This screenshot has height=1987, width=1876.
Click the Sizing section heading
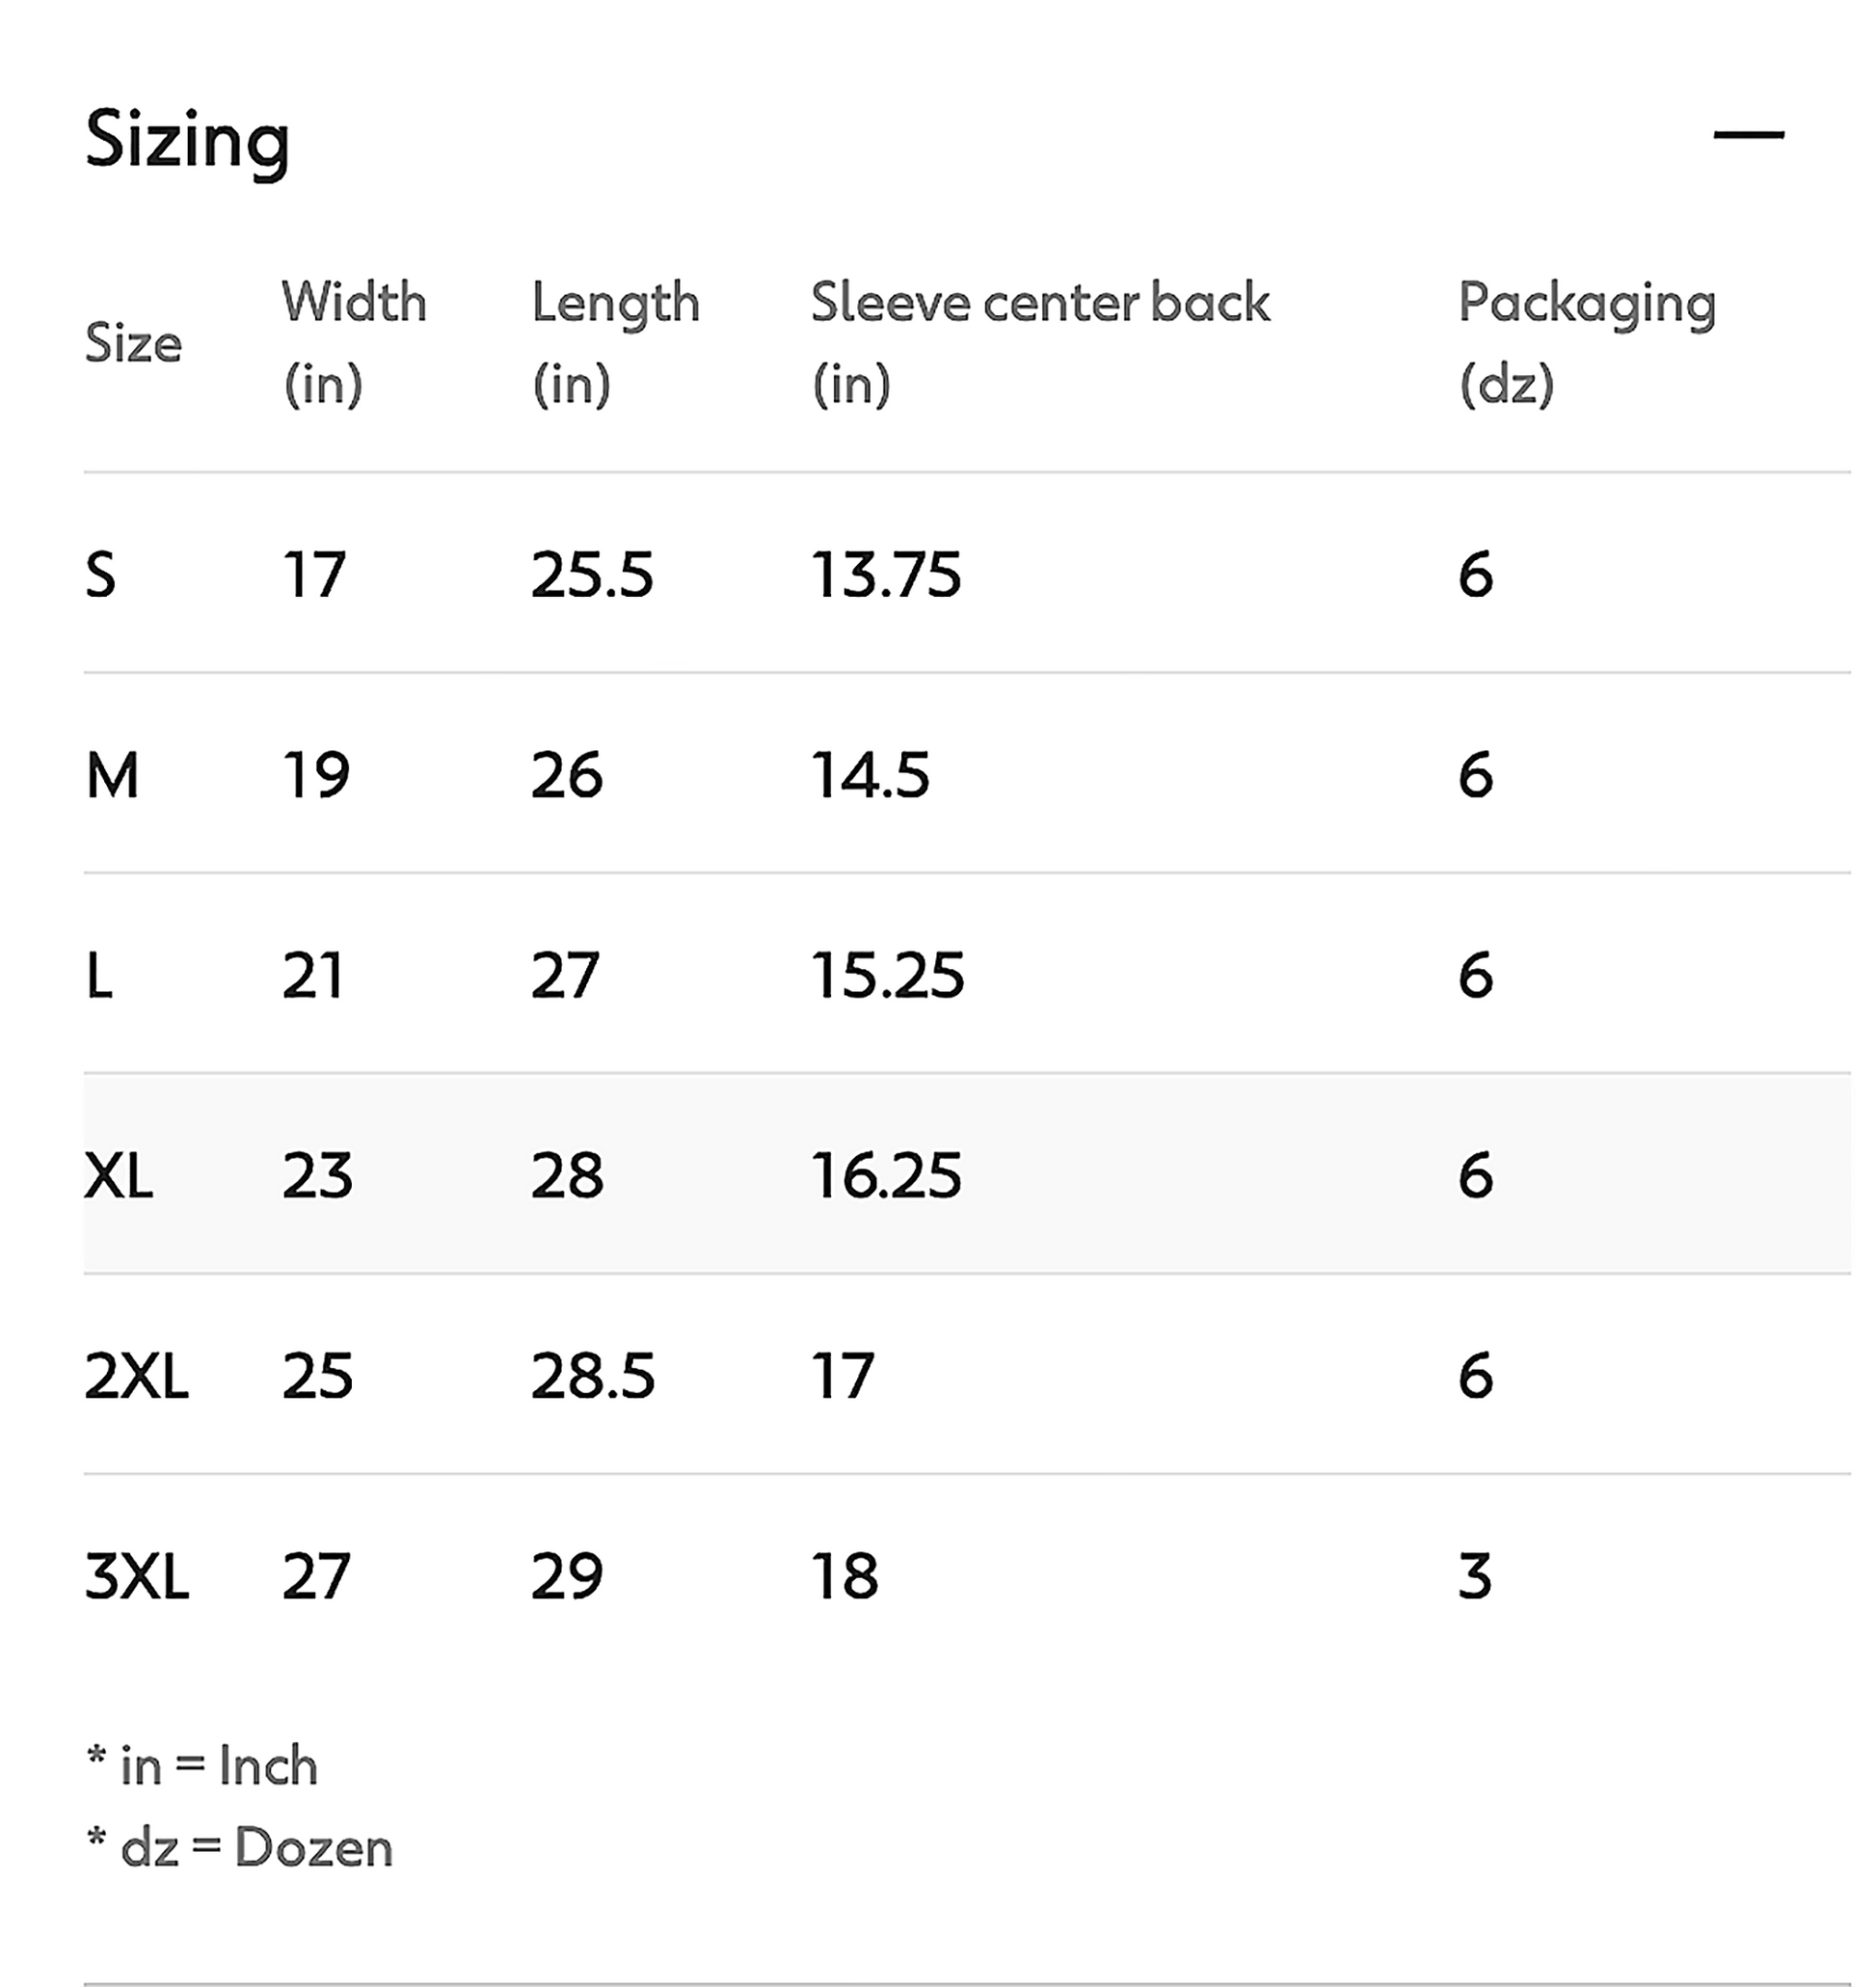pyautogui.click(x=188, y=140)
